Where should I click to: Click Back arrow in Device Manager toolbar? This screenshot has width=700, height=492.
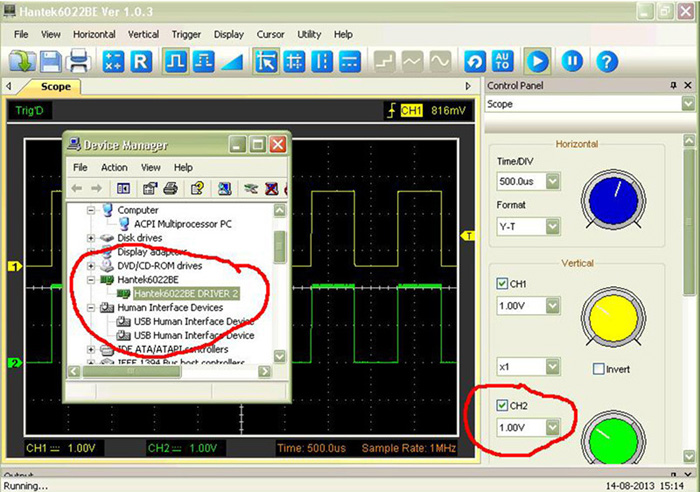pos(77,188)
